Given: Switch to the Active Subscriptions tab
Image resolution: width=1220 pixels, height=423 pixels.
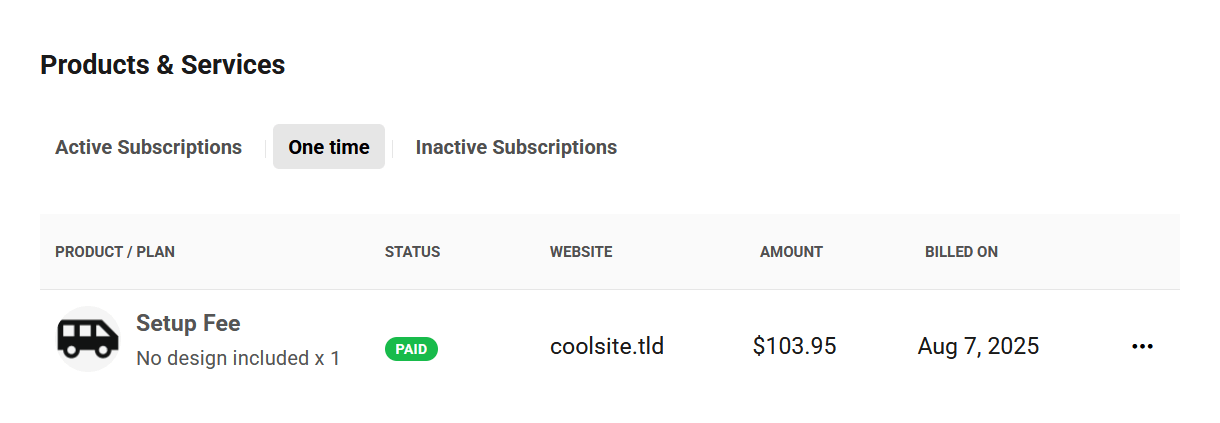Looking at the screenshot, I should click(x=148, y=147).
